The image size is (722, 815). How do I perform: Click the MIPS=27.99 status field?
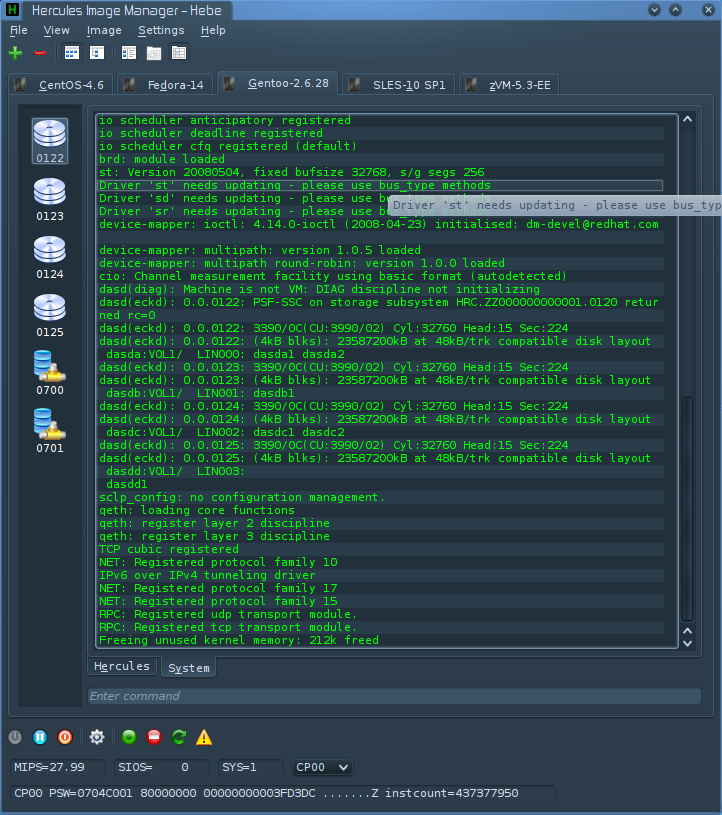click(58, 768)
